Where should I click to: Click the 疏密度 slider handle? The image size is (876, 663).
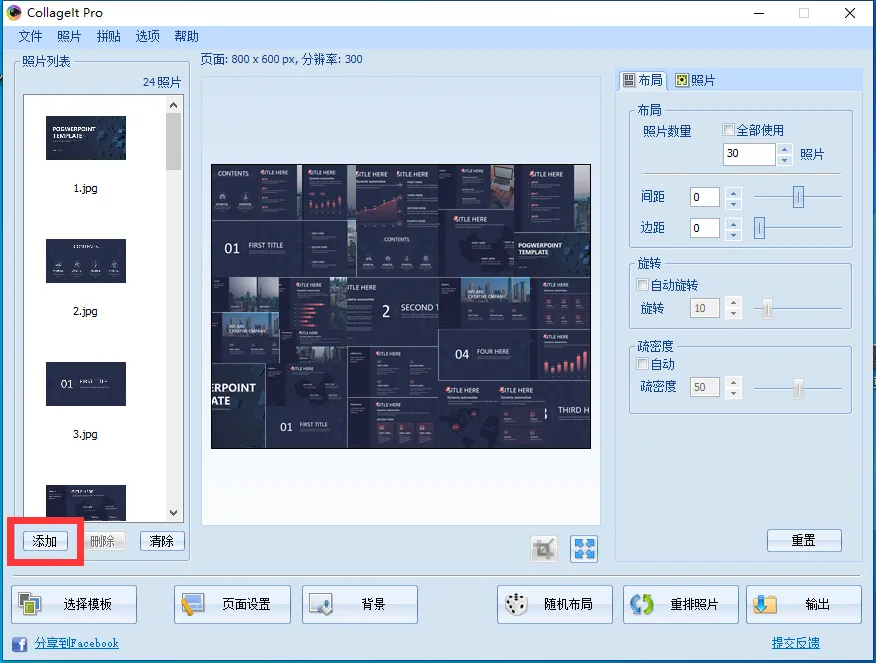[798, 388]
